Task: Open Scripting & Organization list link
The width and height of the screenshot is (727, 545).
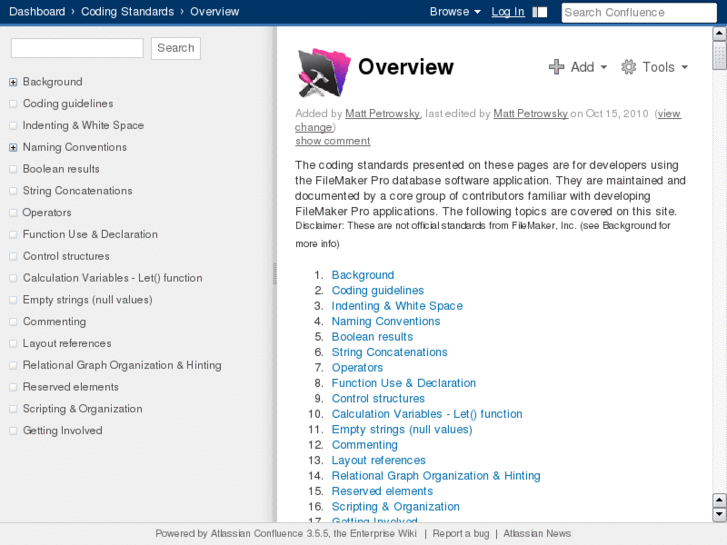Action: pyautogui.click(x=395, y=507)
